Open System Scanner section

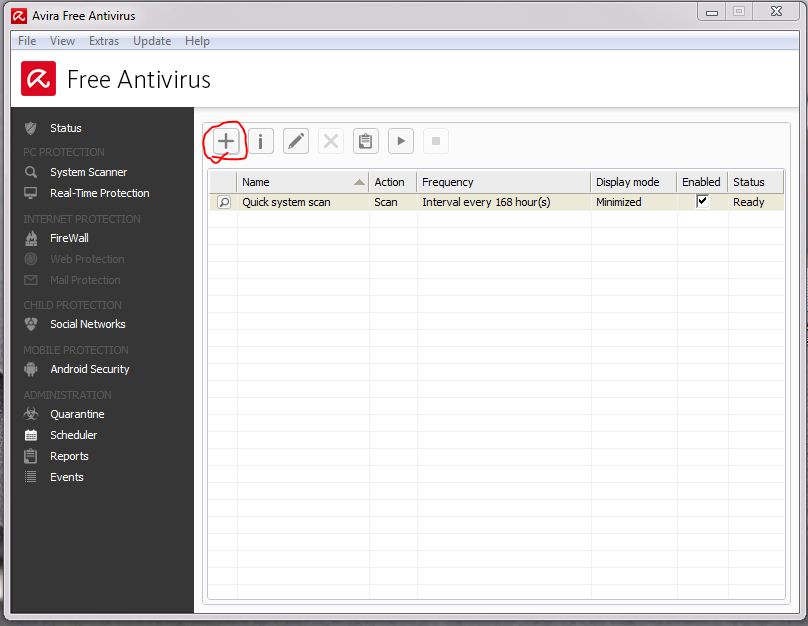click(x=88, y=172)
